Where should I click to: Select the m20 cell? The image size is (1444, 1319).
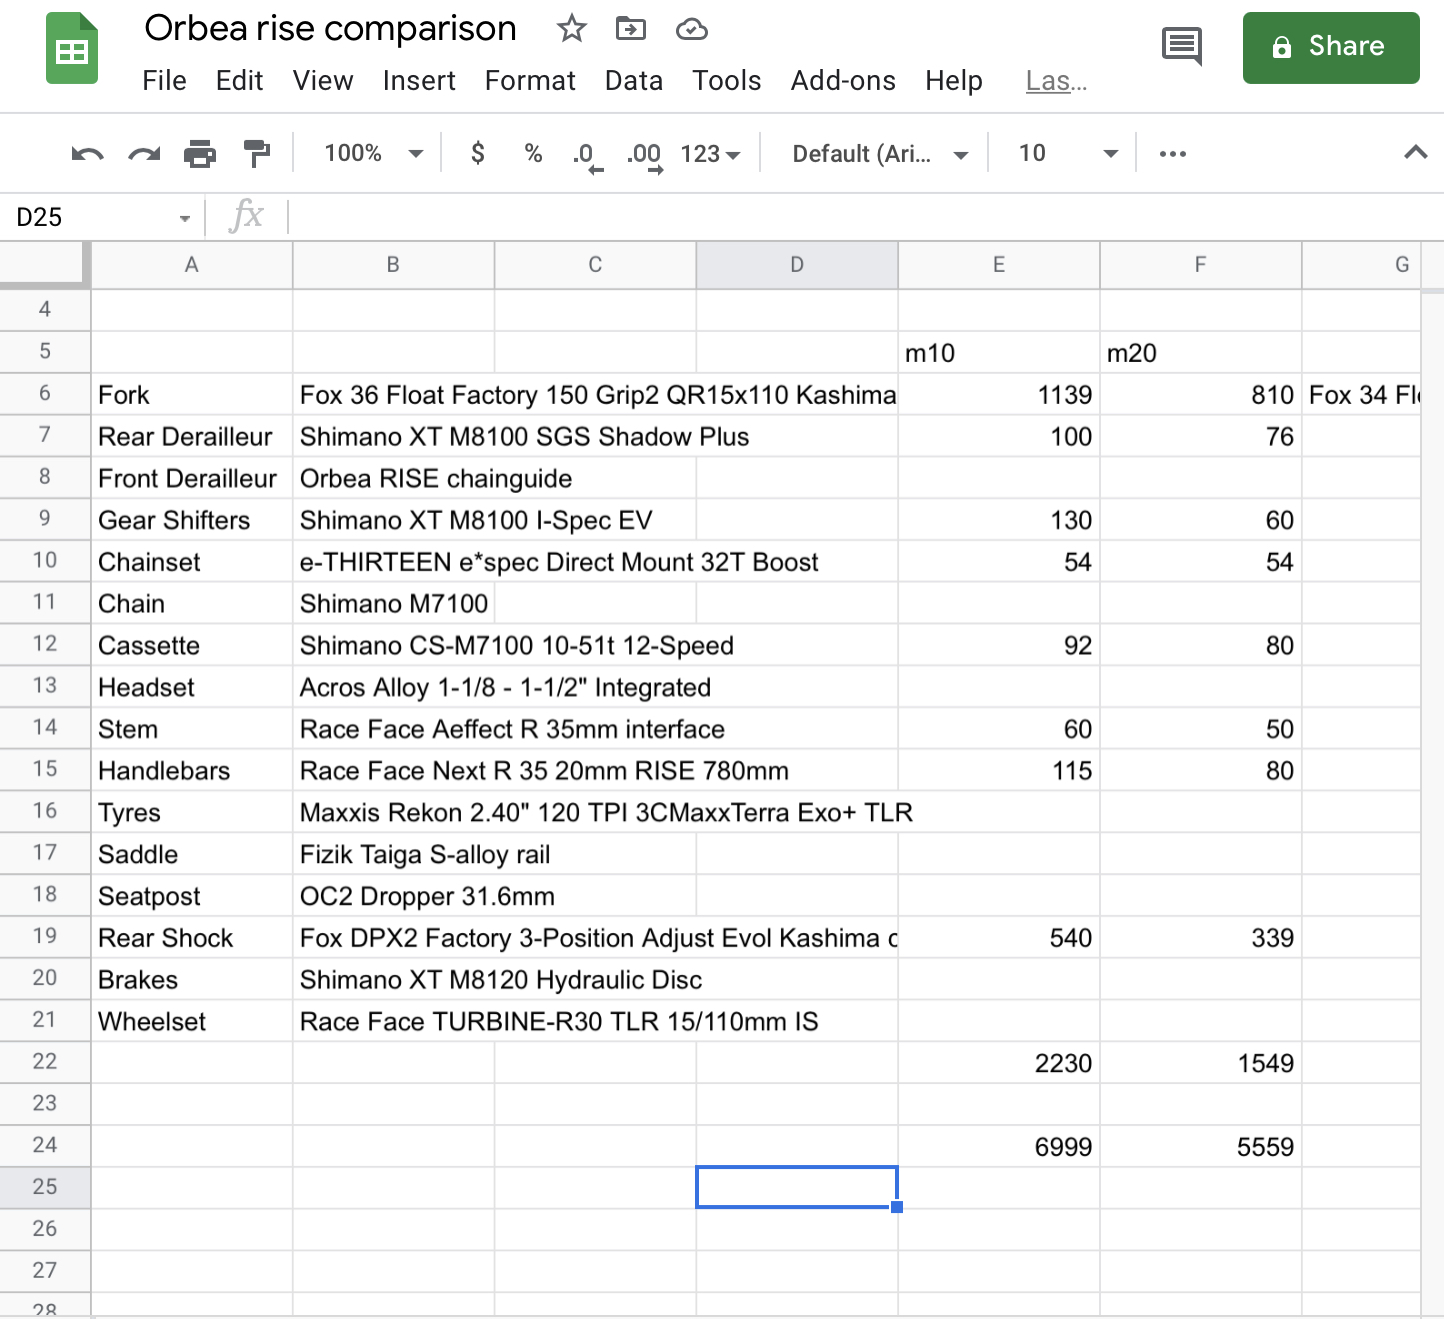point(1201,353)
